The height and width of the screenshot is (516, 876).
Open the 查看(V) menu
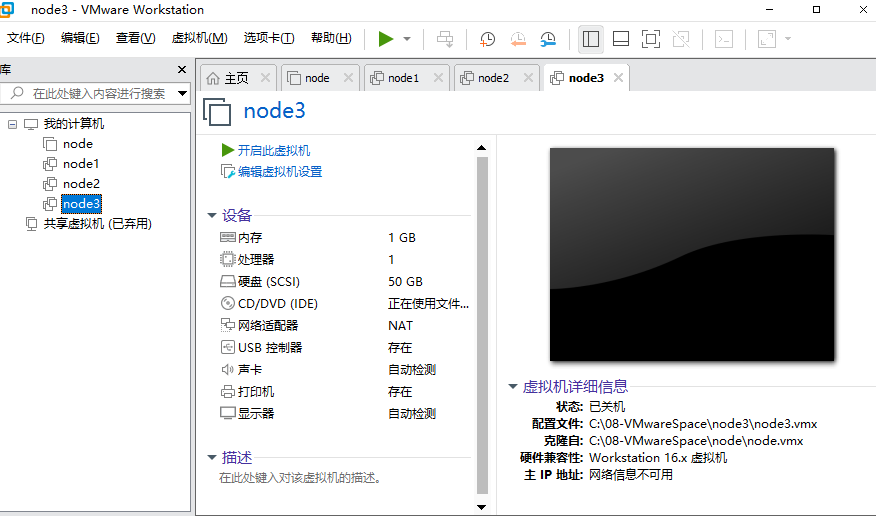click(x=135, y=38)
